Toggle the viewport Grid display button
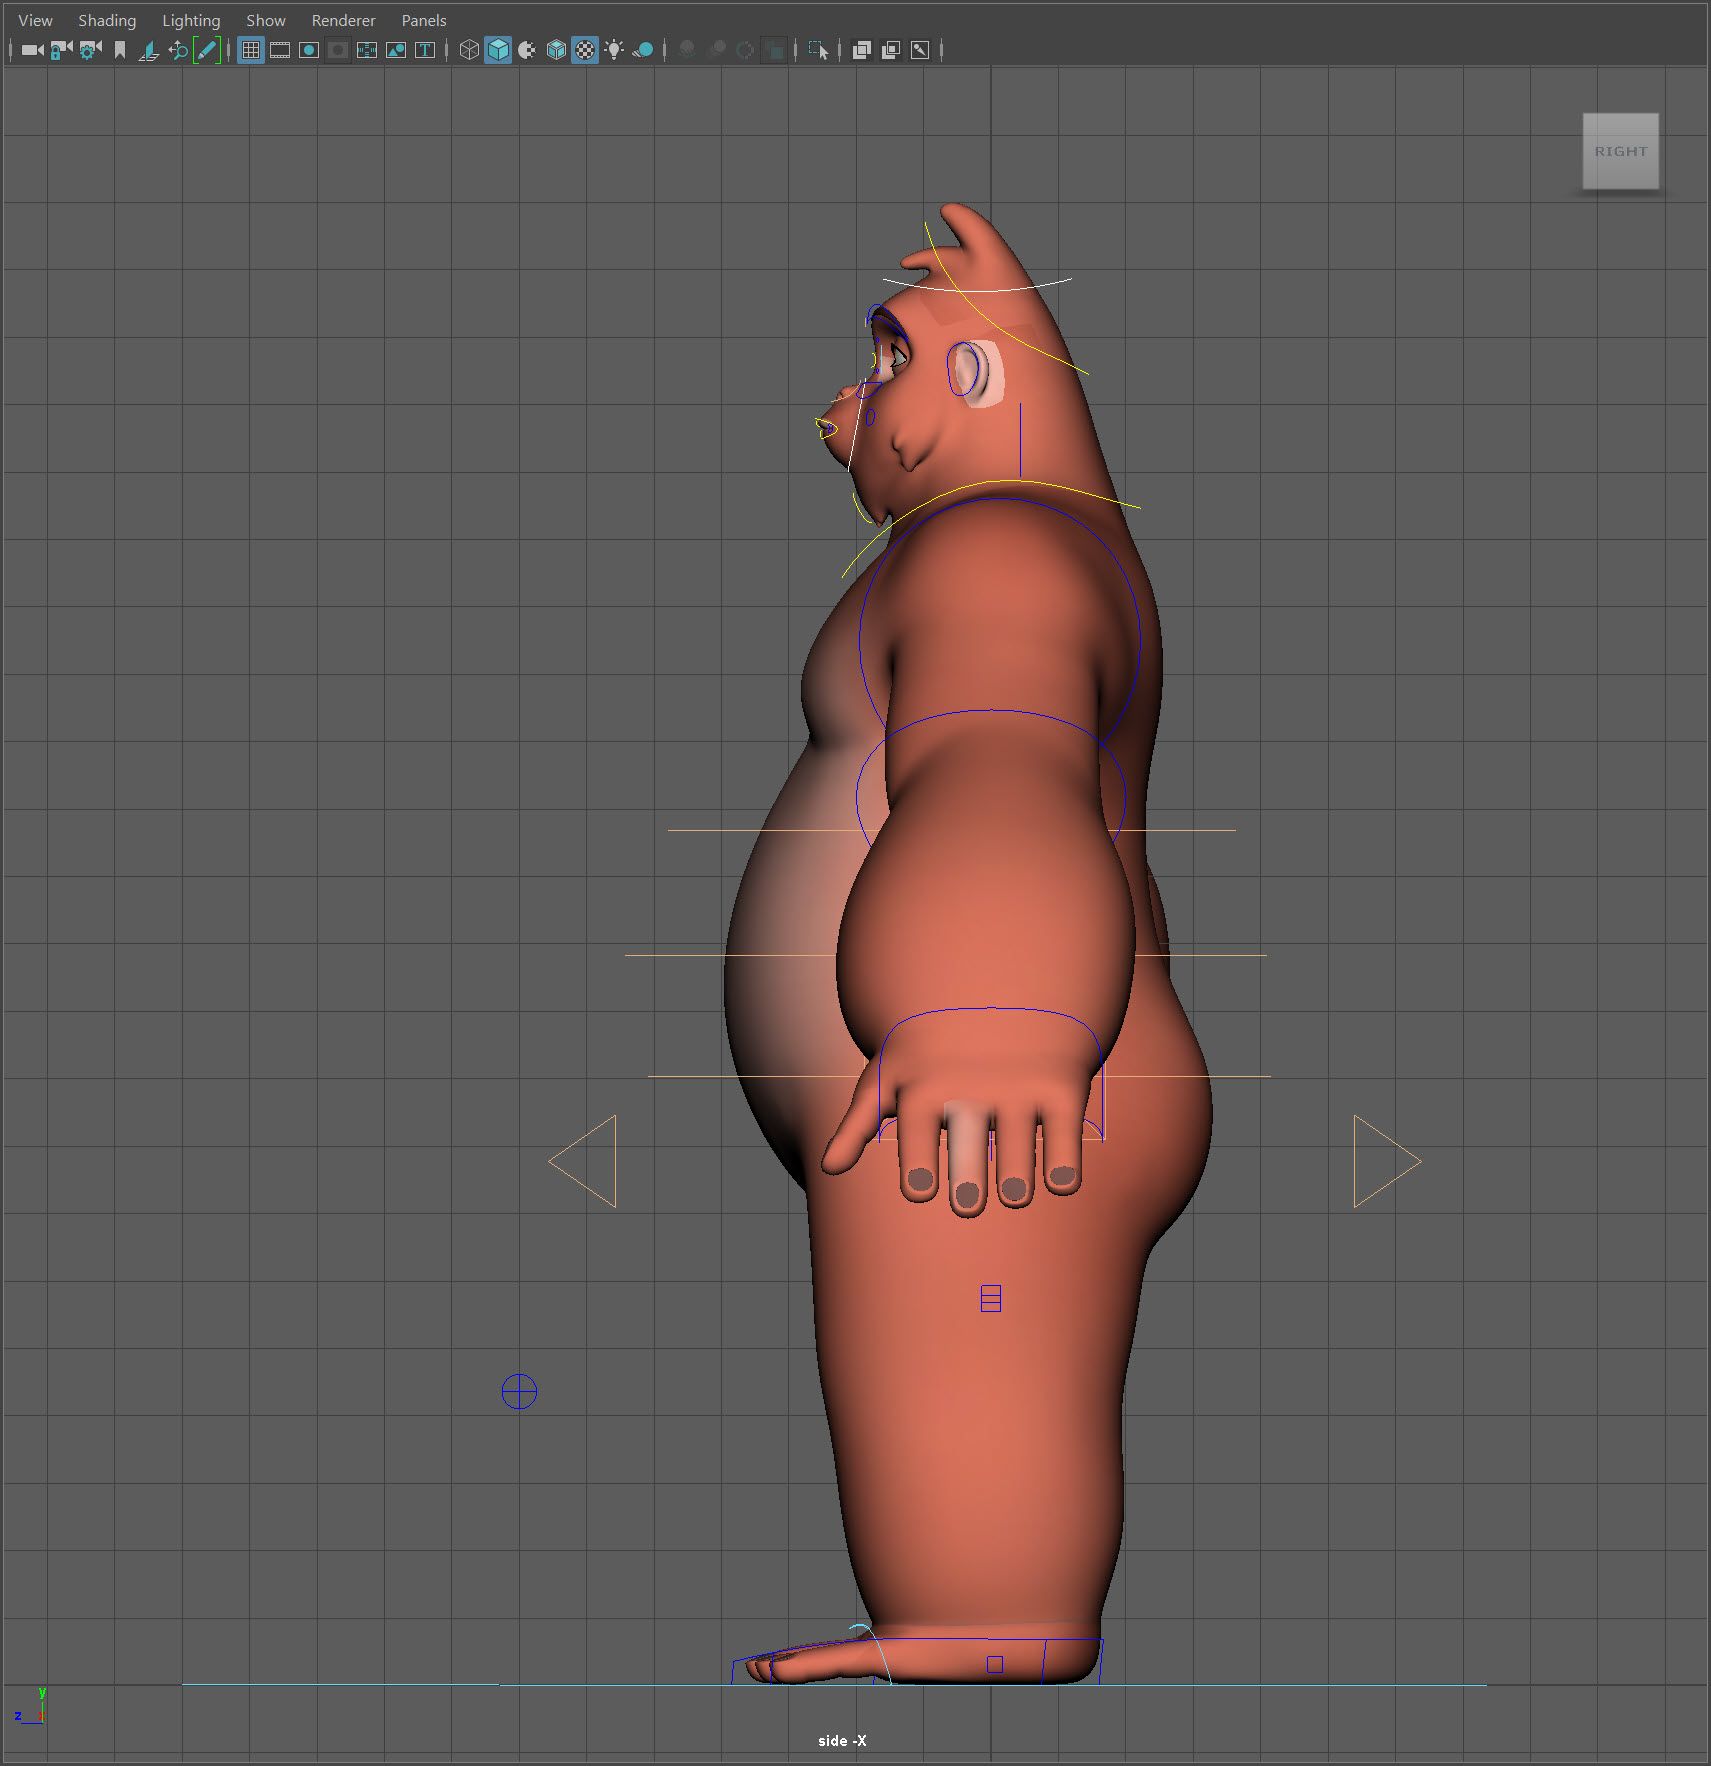Image resolution: width=1711 pixels, height=1766 pixels. coord(251,50)
